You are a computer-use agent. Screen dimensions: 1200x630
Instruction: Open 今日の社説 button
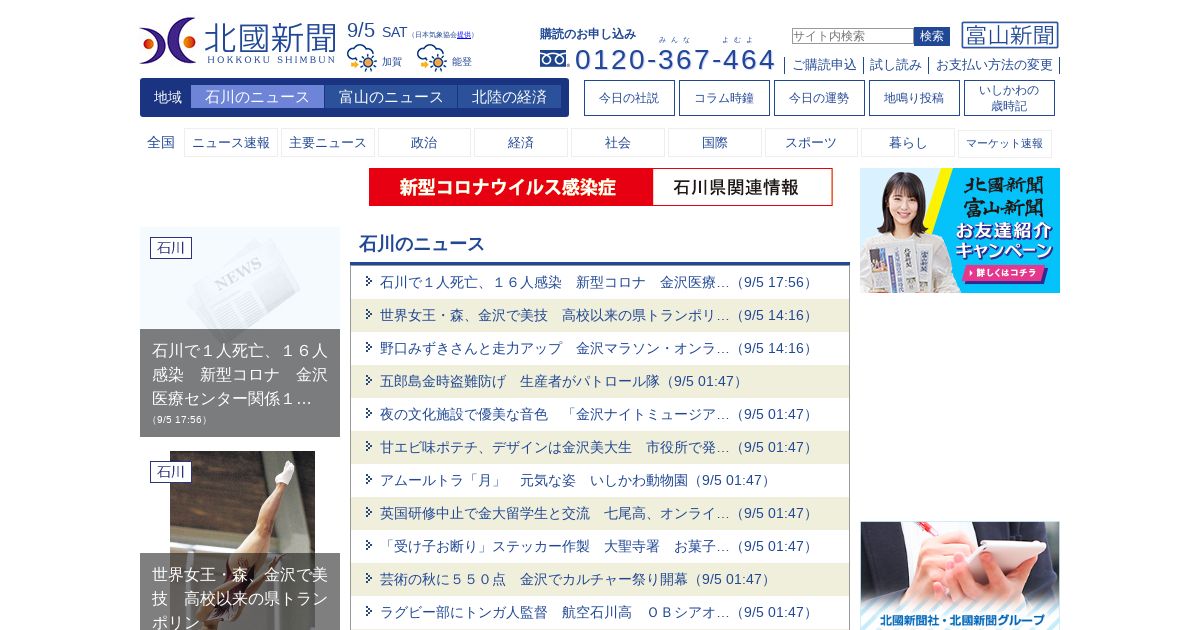pos(629,98)
